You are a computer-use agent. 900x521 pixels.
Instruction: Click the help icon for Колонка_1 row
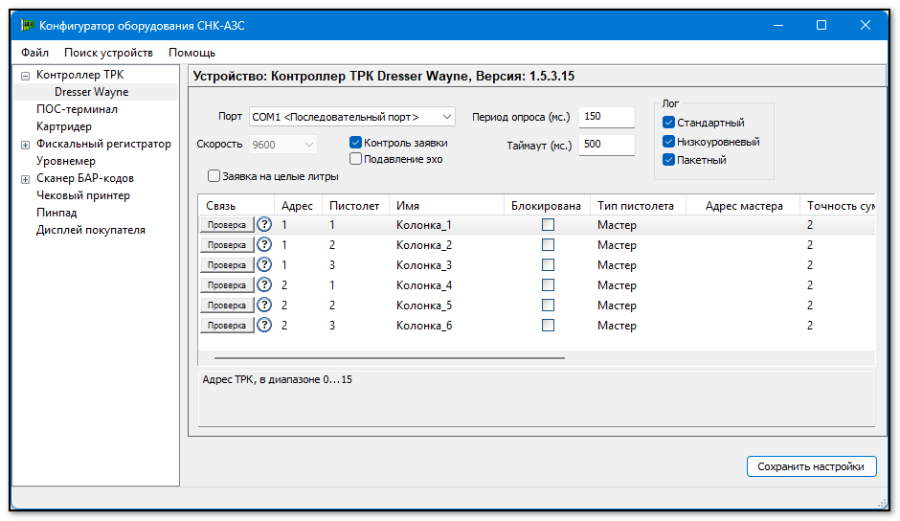(x=265, y=225)
